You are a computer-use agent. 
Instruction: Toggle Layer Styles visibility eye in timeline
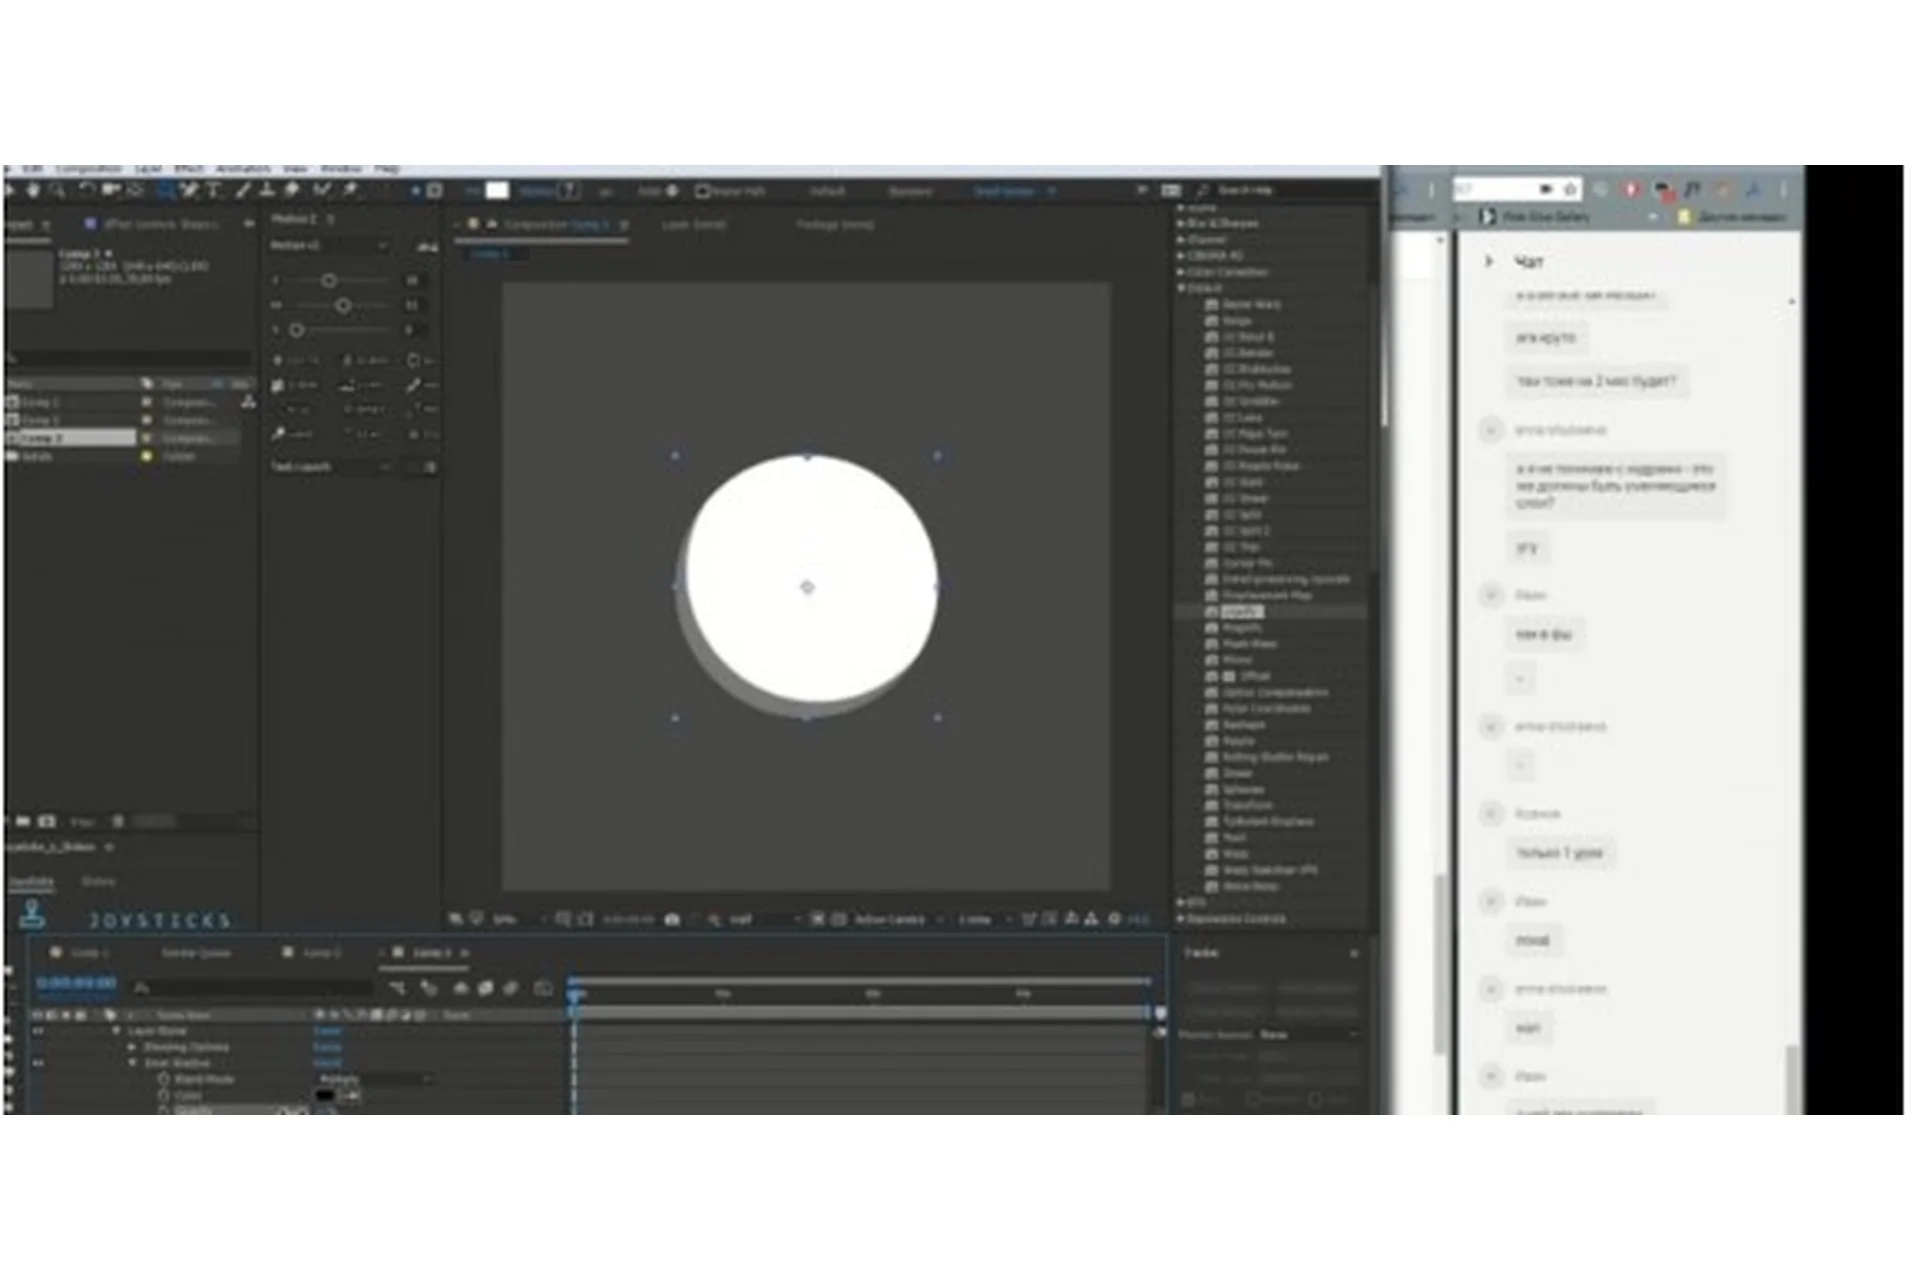point(38,1031)
